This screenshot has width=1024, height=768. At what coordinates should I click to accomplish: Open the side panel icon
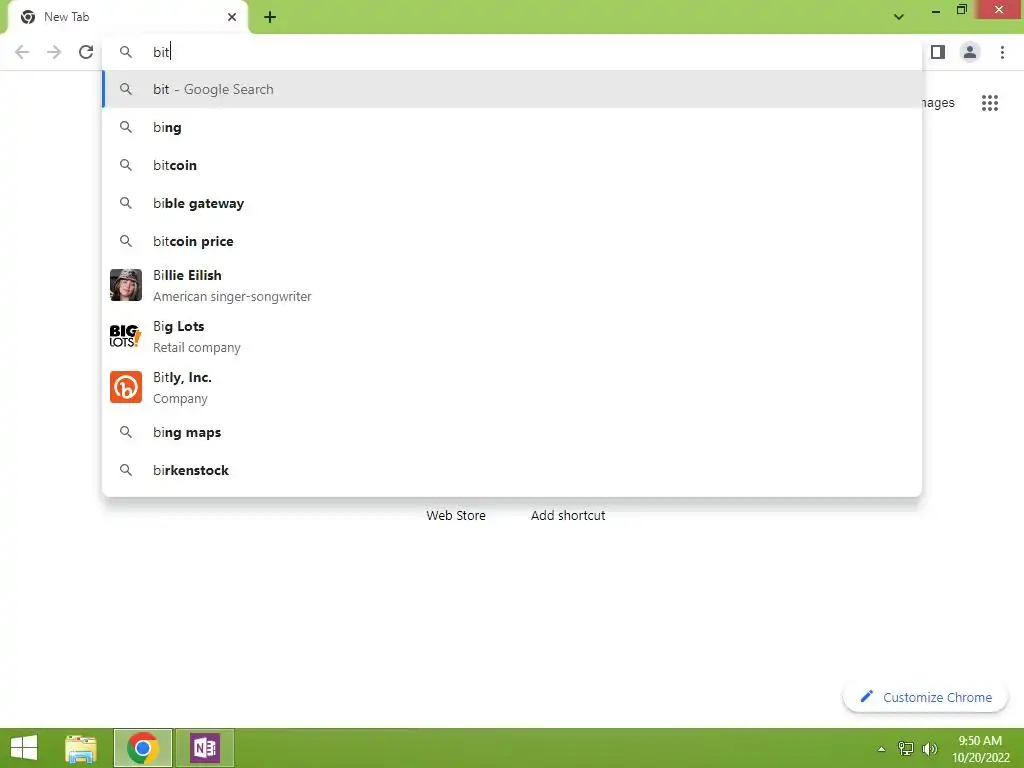(938, 52)
